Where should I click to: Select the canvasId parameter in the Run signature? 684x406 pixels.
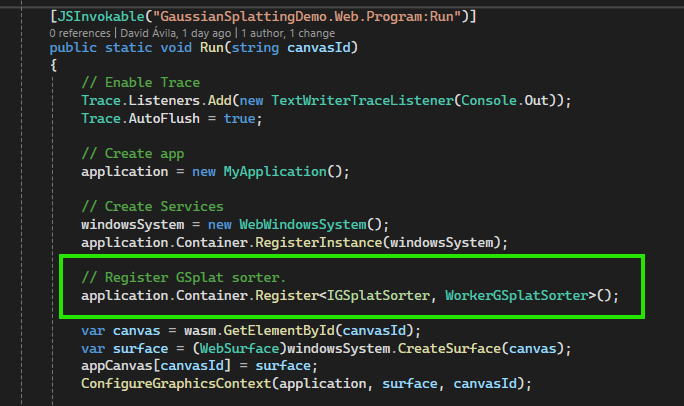click(322, 47)
